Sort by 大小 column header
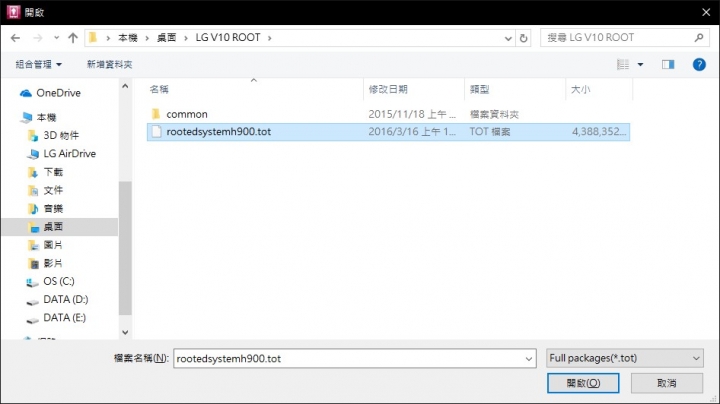 [x=580, y=90]
